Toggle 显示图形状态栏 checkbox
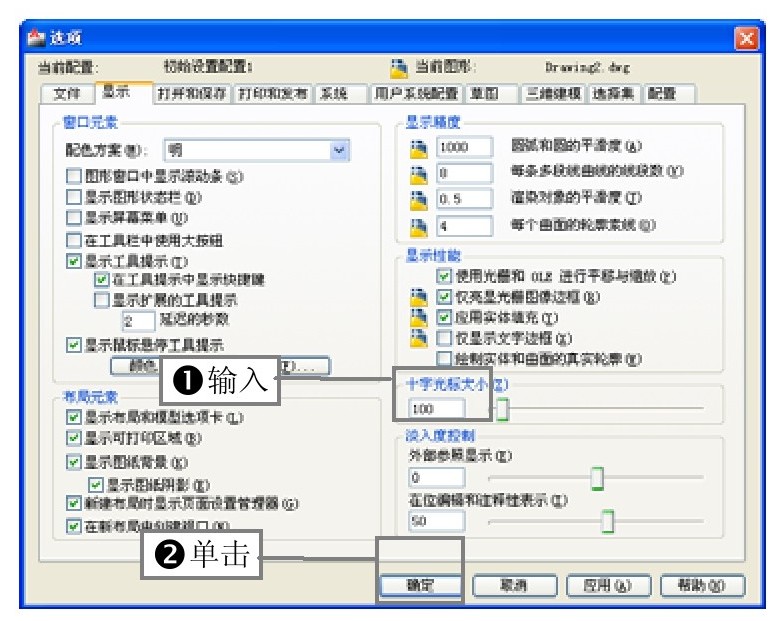 (x=74, y=197)
